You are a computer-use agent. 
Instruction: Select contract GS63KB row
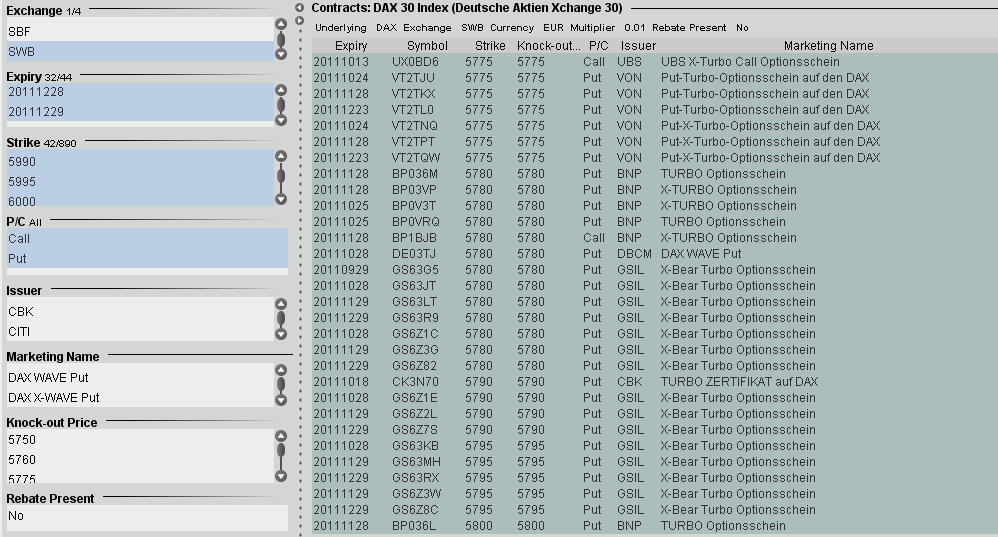click(x=654, y=446)
